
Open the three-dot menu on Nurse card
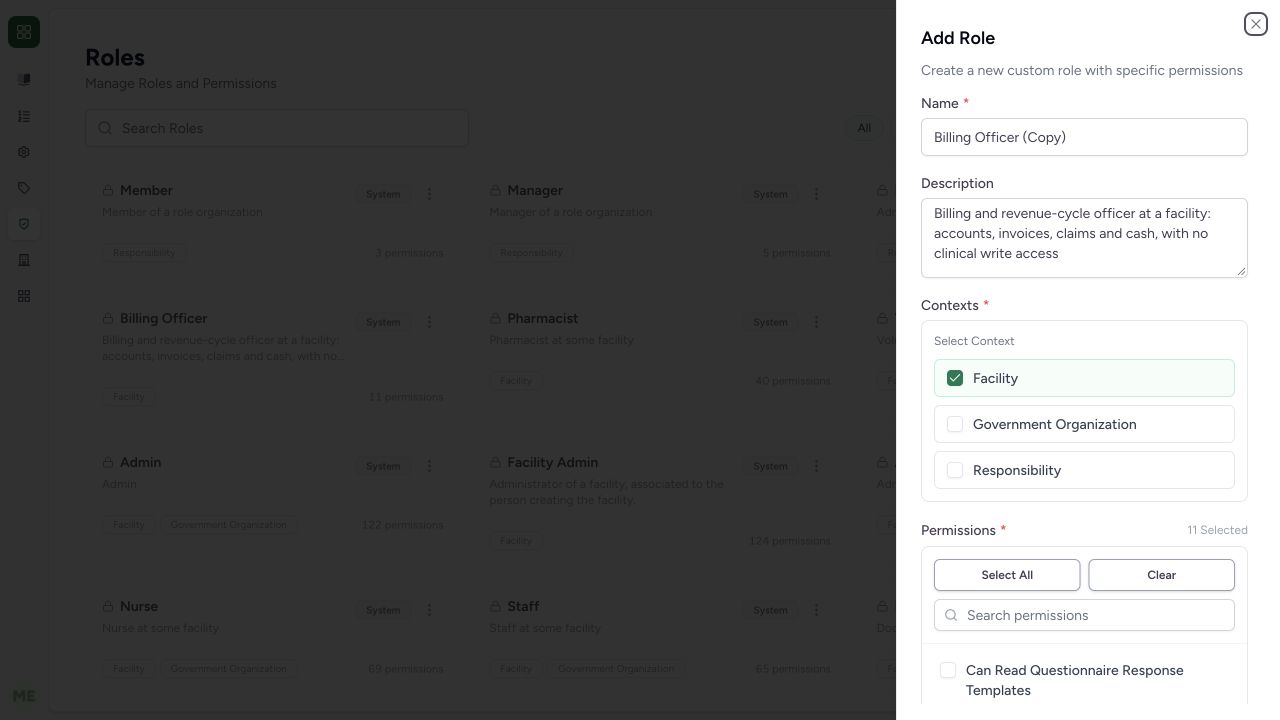pos(430,610)
